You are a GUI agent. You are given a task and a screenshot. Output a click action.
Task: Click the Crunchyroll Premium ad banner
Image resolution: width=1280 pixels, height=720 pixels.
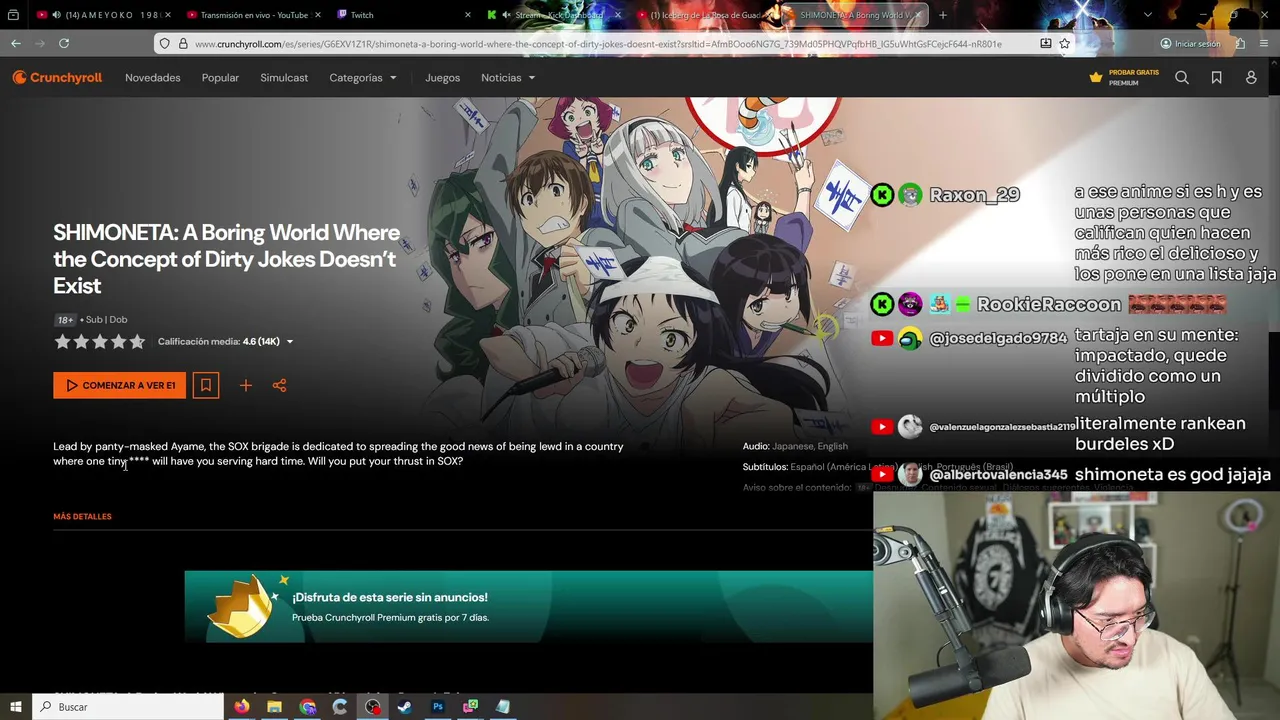[528, 606]
